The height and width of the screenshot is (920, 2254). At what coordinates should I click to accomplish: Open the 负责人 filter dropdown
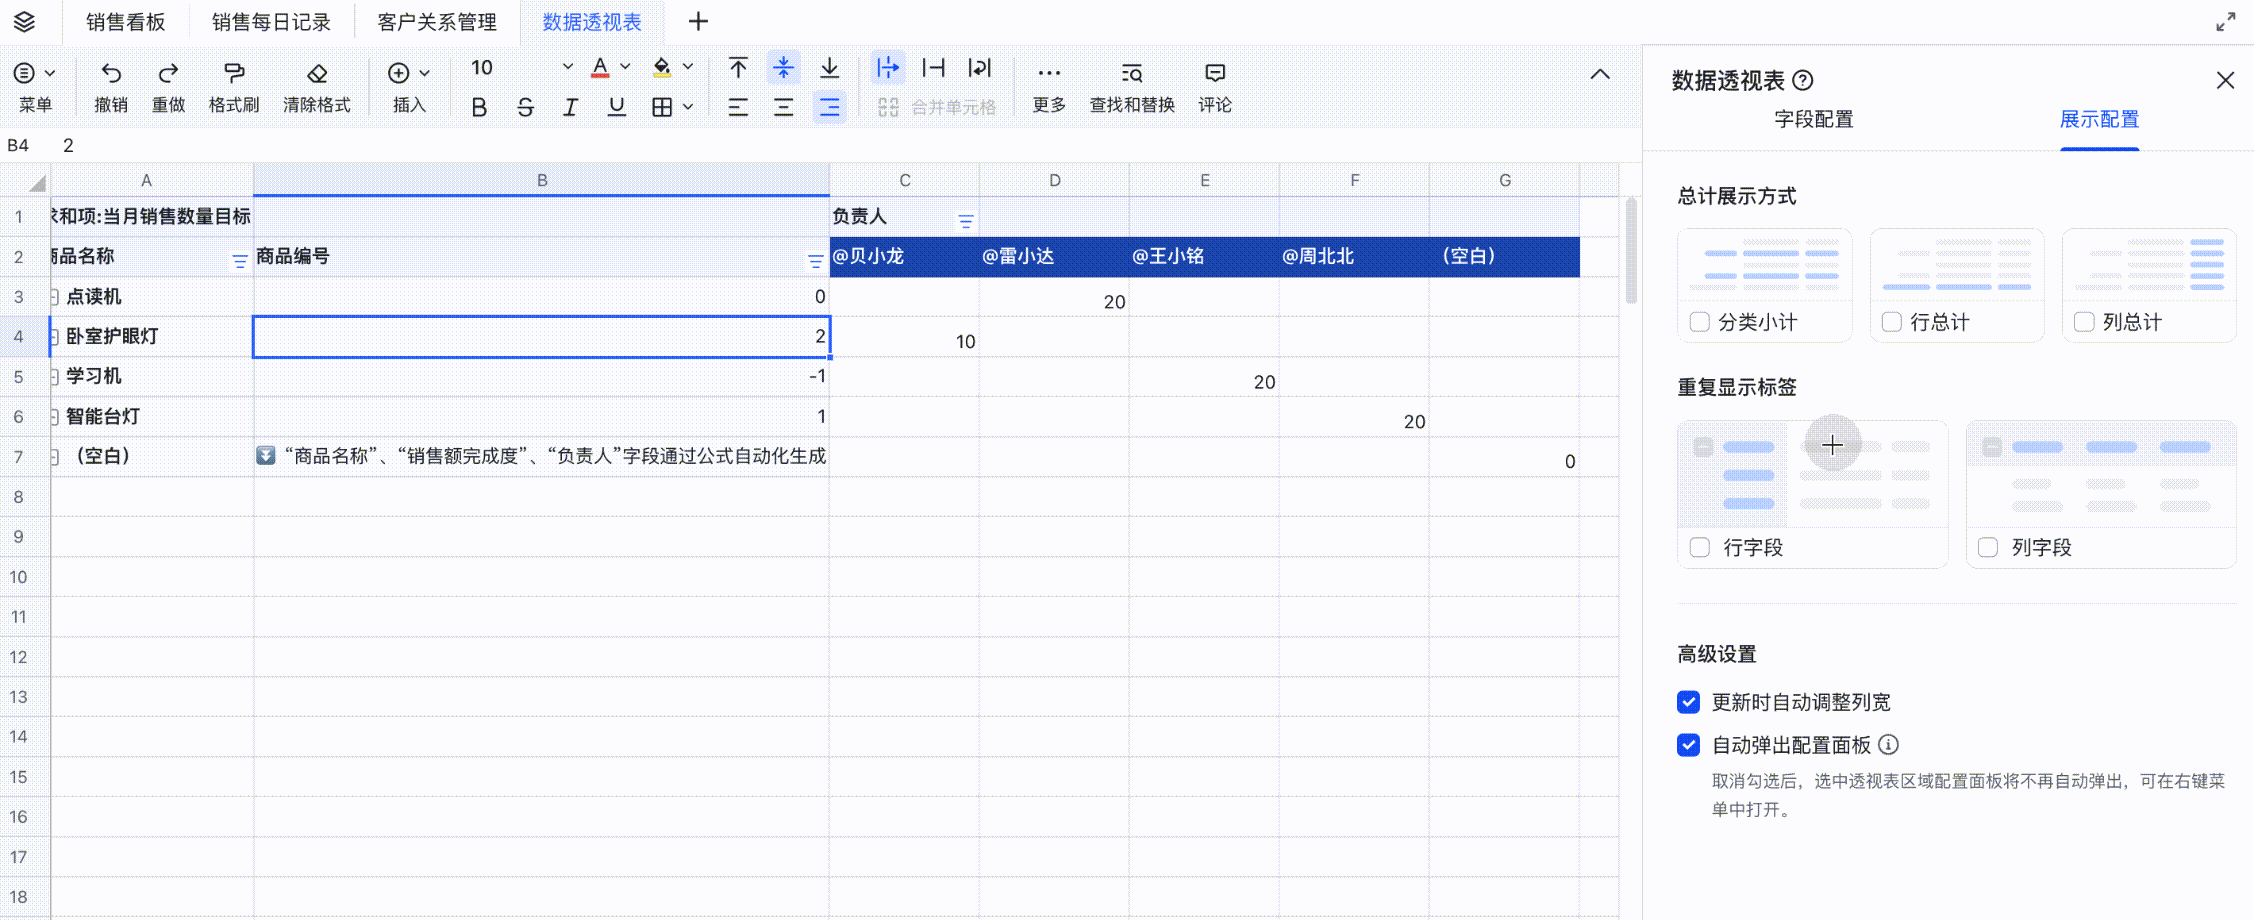click(966, 221)
